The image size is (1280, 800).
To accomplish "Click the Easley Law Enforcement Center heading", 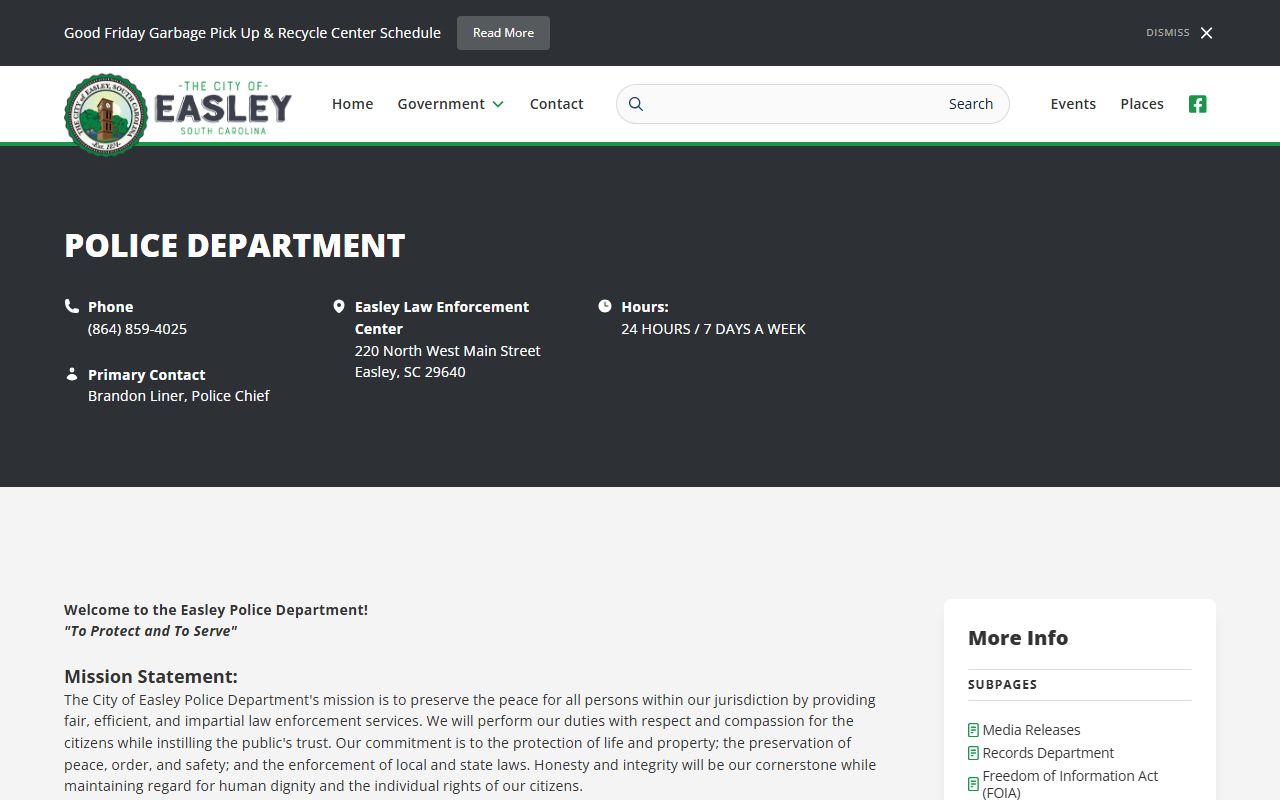I will (442, 318).
